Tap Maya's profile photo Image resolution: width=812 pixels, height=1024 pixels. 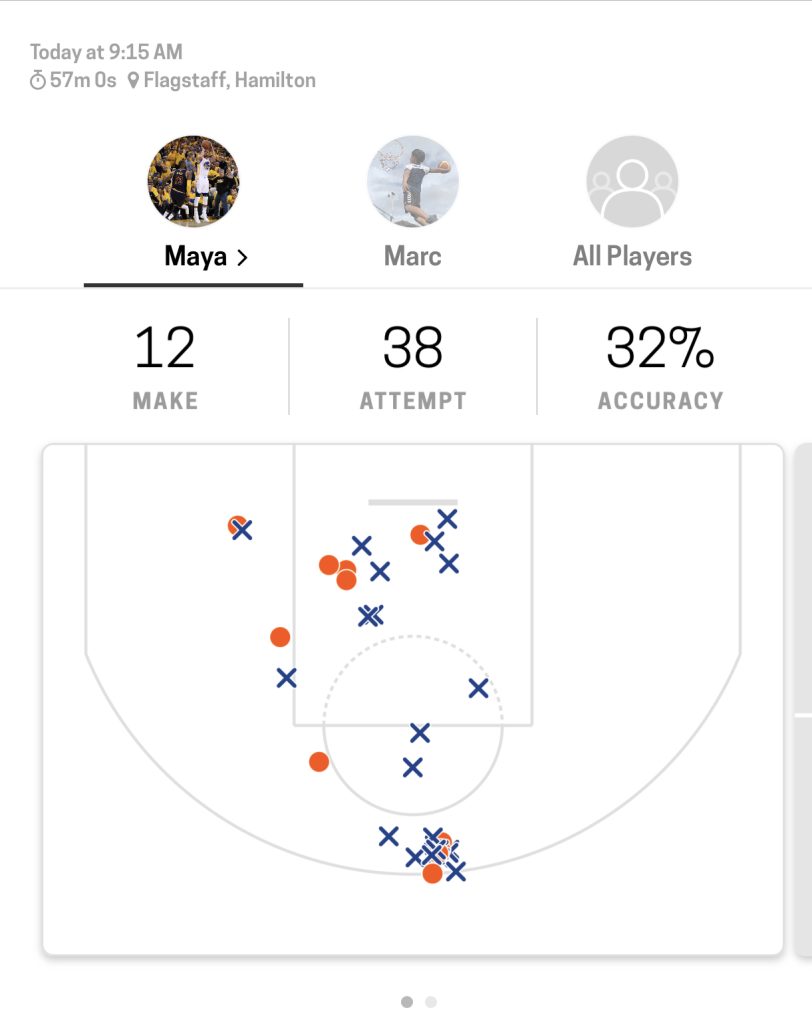193,182
